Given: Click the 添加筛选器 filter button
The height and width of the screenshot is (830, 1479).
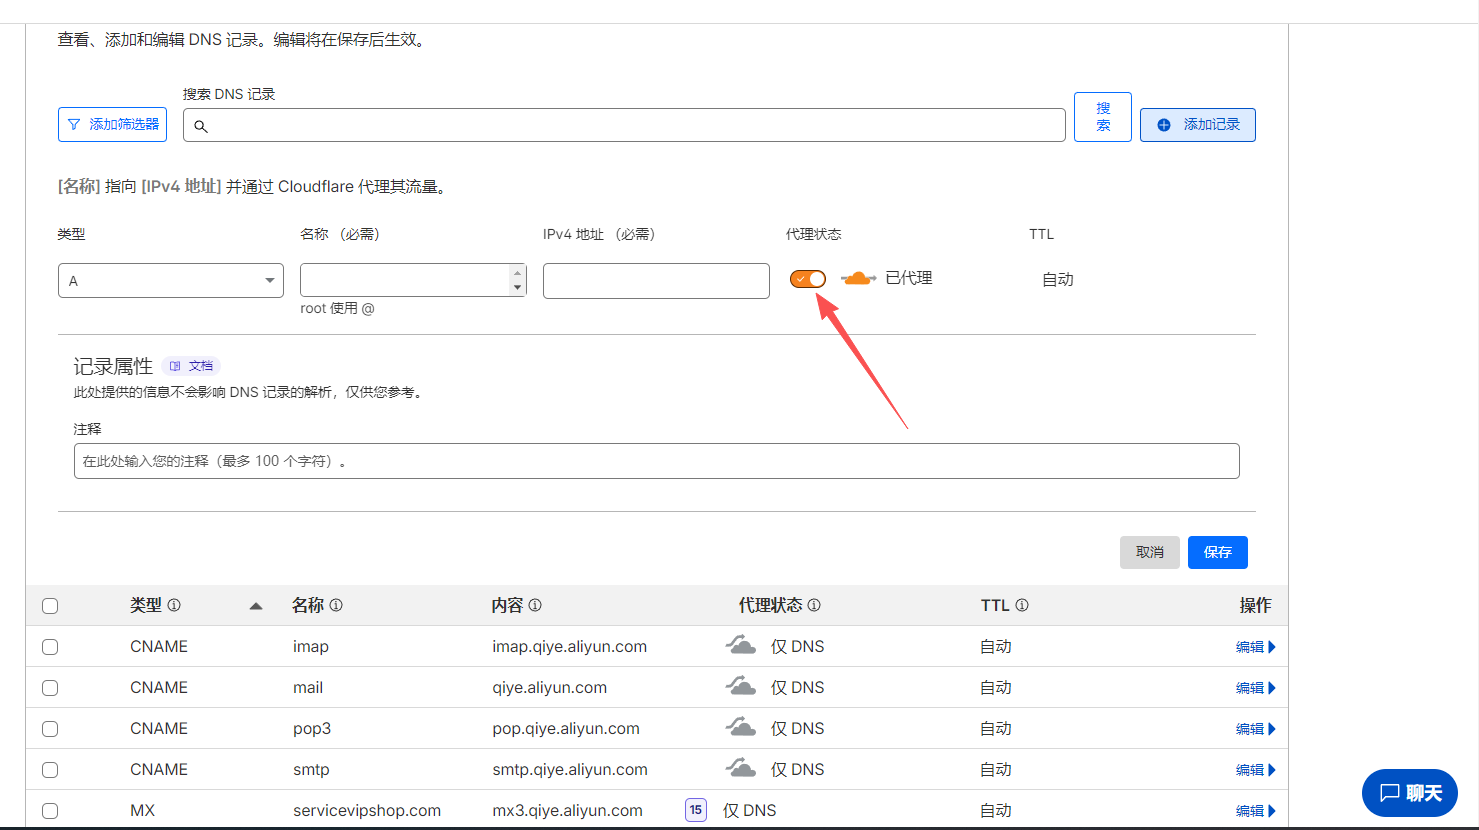Looking at the screenshot, I should (113, 125).
